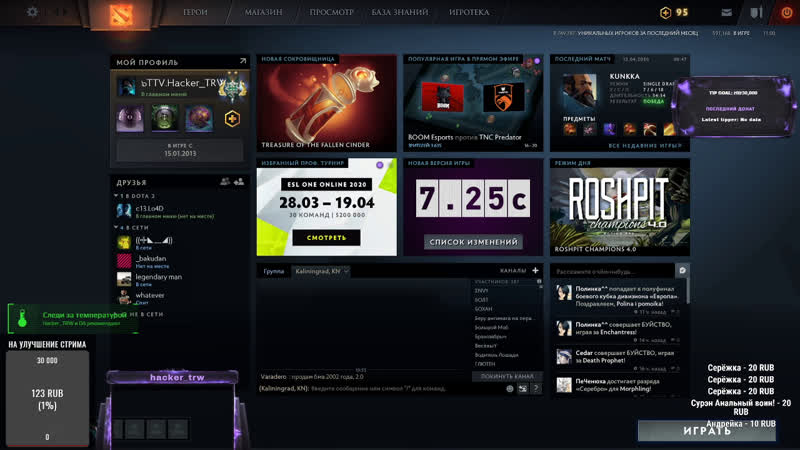The height and width of the screenshot is (450, 800).
Task: Open ВСЕ НЕДАВНИЕ ИГРЫ link
Action: [645, 145]
